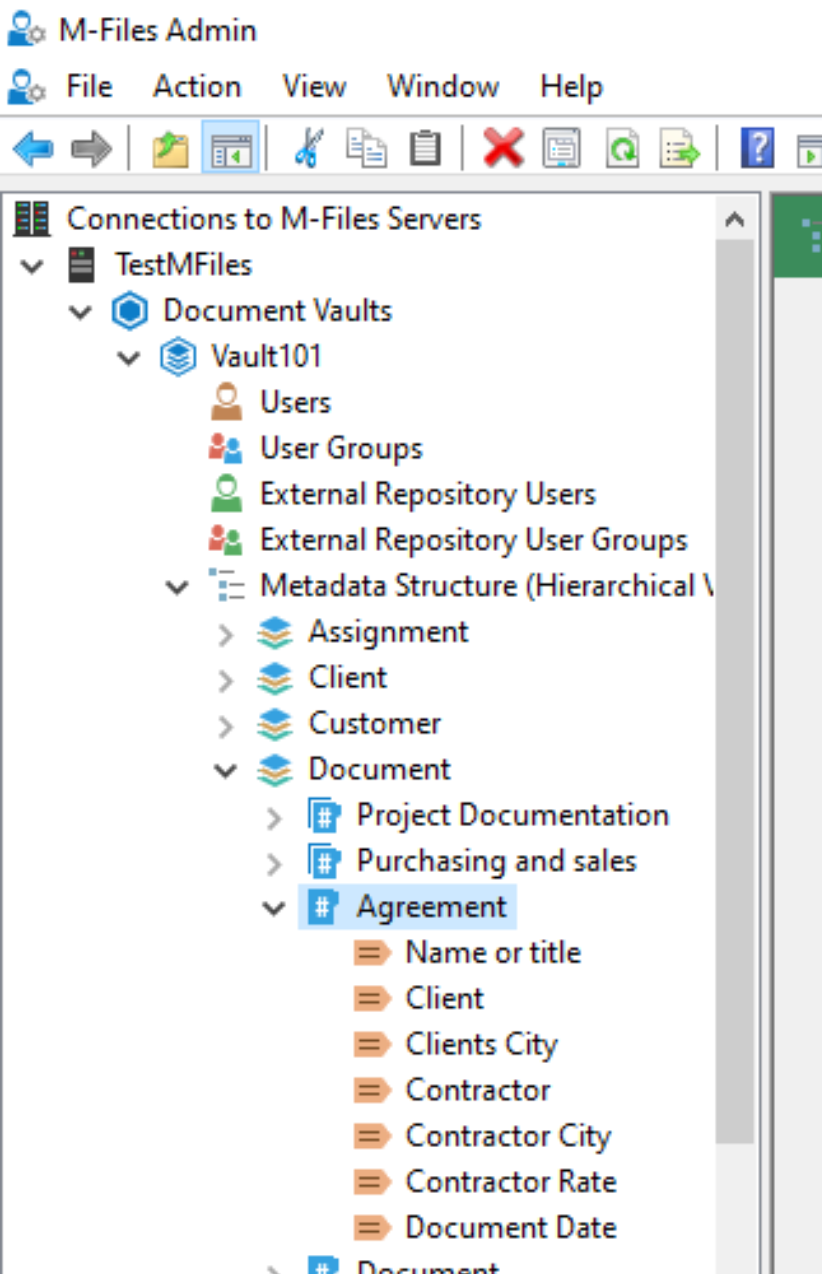
Task: Go back using the blue Back arrow
Action: tap(32, 149)
